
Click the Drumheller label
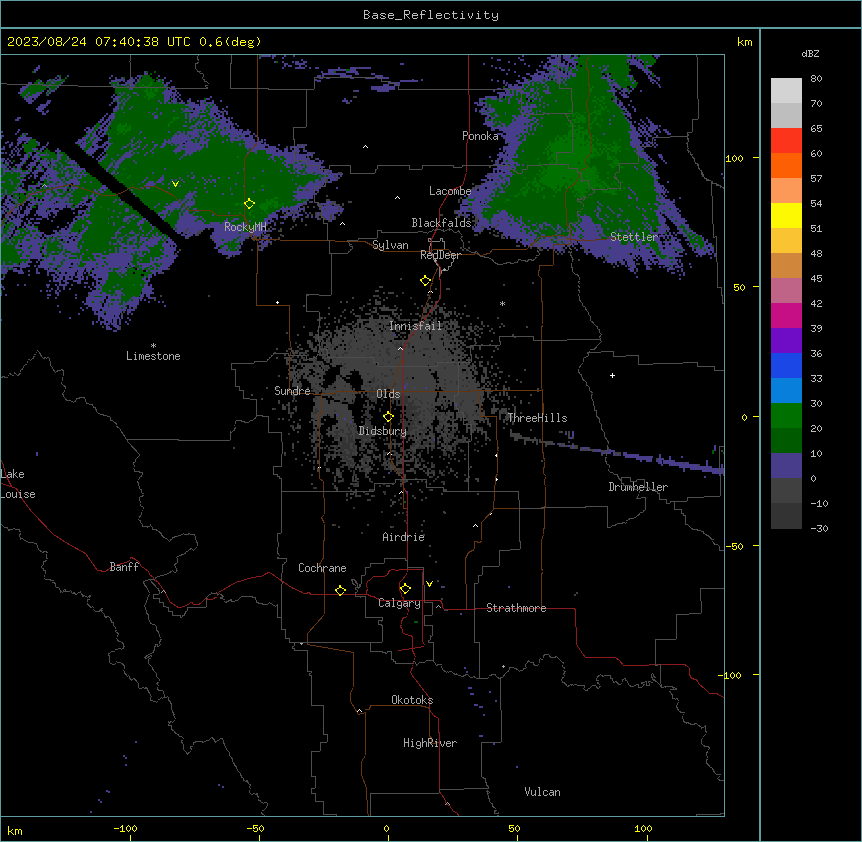coord(638,487)
